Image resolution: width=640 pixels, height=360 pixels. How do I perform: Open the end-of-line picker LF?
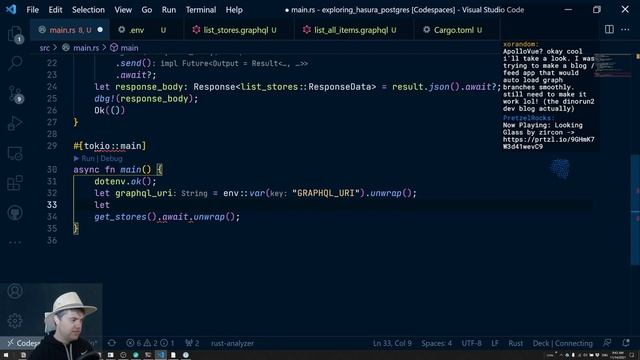tap(495, 343)
